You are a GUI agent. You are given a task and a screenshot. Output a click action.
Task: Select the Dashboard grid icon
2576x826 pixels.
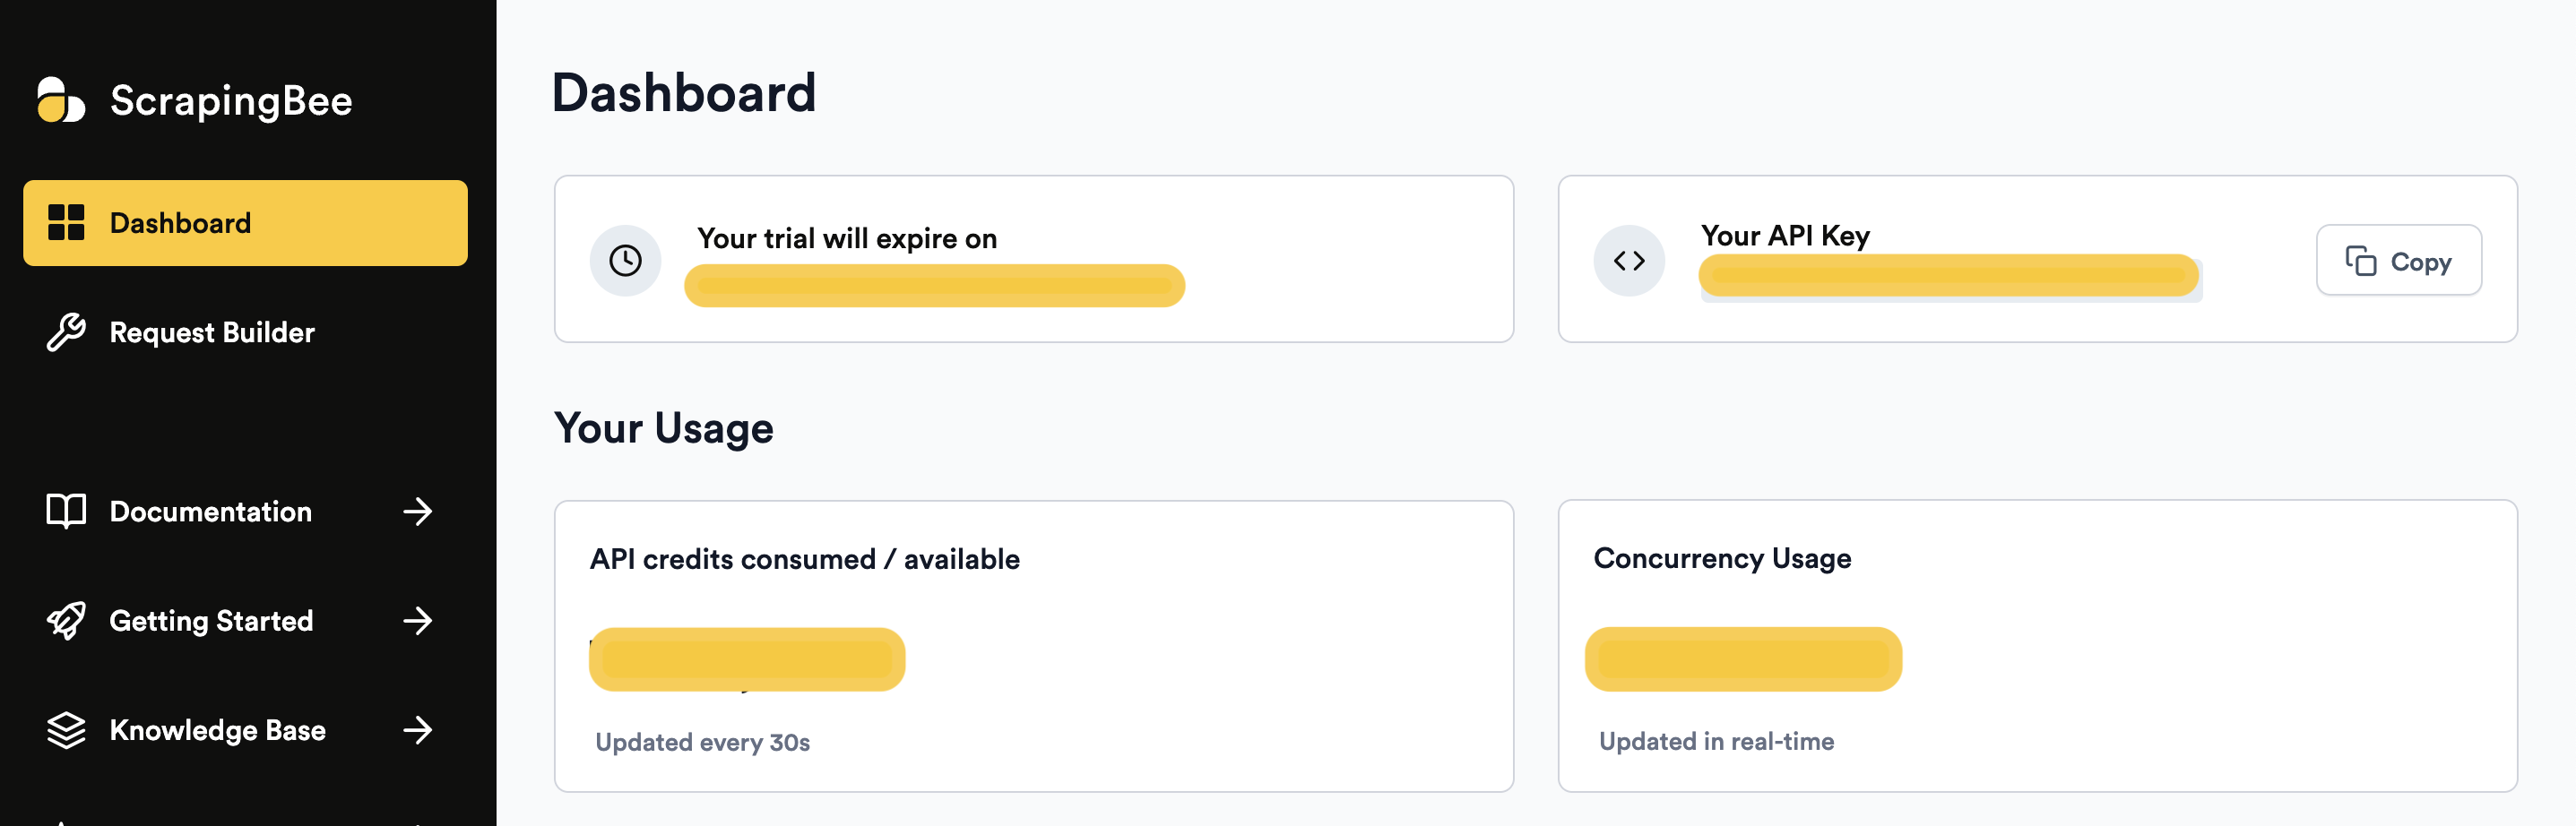66,223
